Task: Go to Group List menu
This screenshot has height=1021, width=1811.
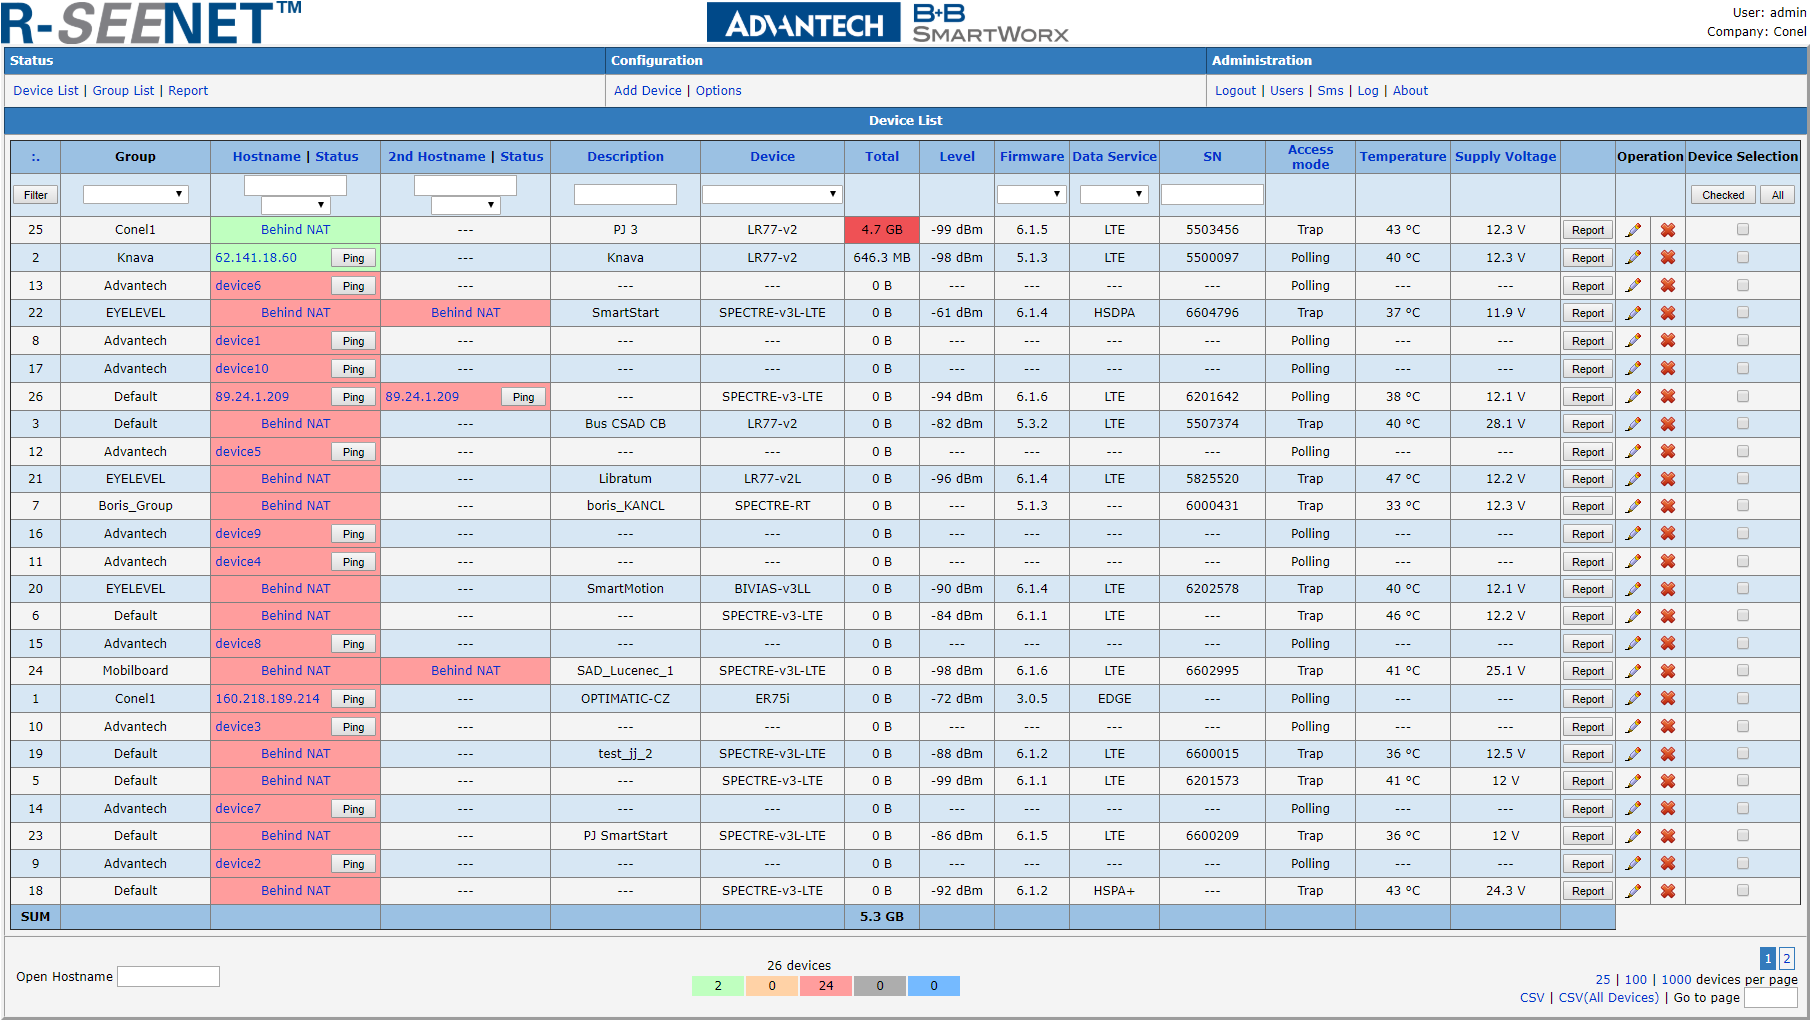Action: coord(124,91)
